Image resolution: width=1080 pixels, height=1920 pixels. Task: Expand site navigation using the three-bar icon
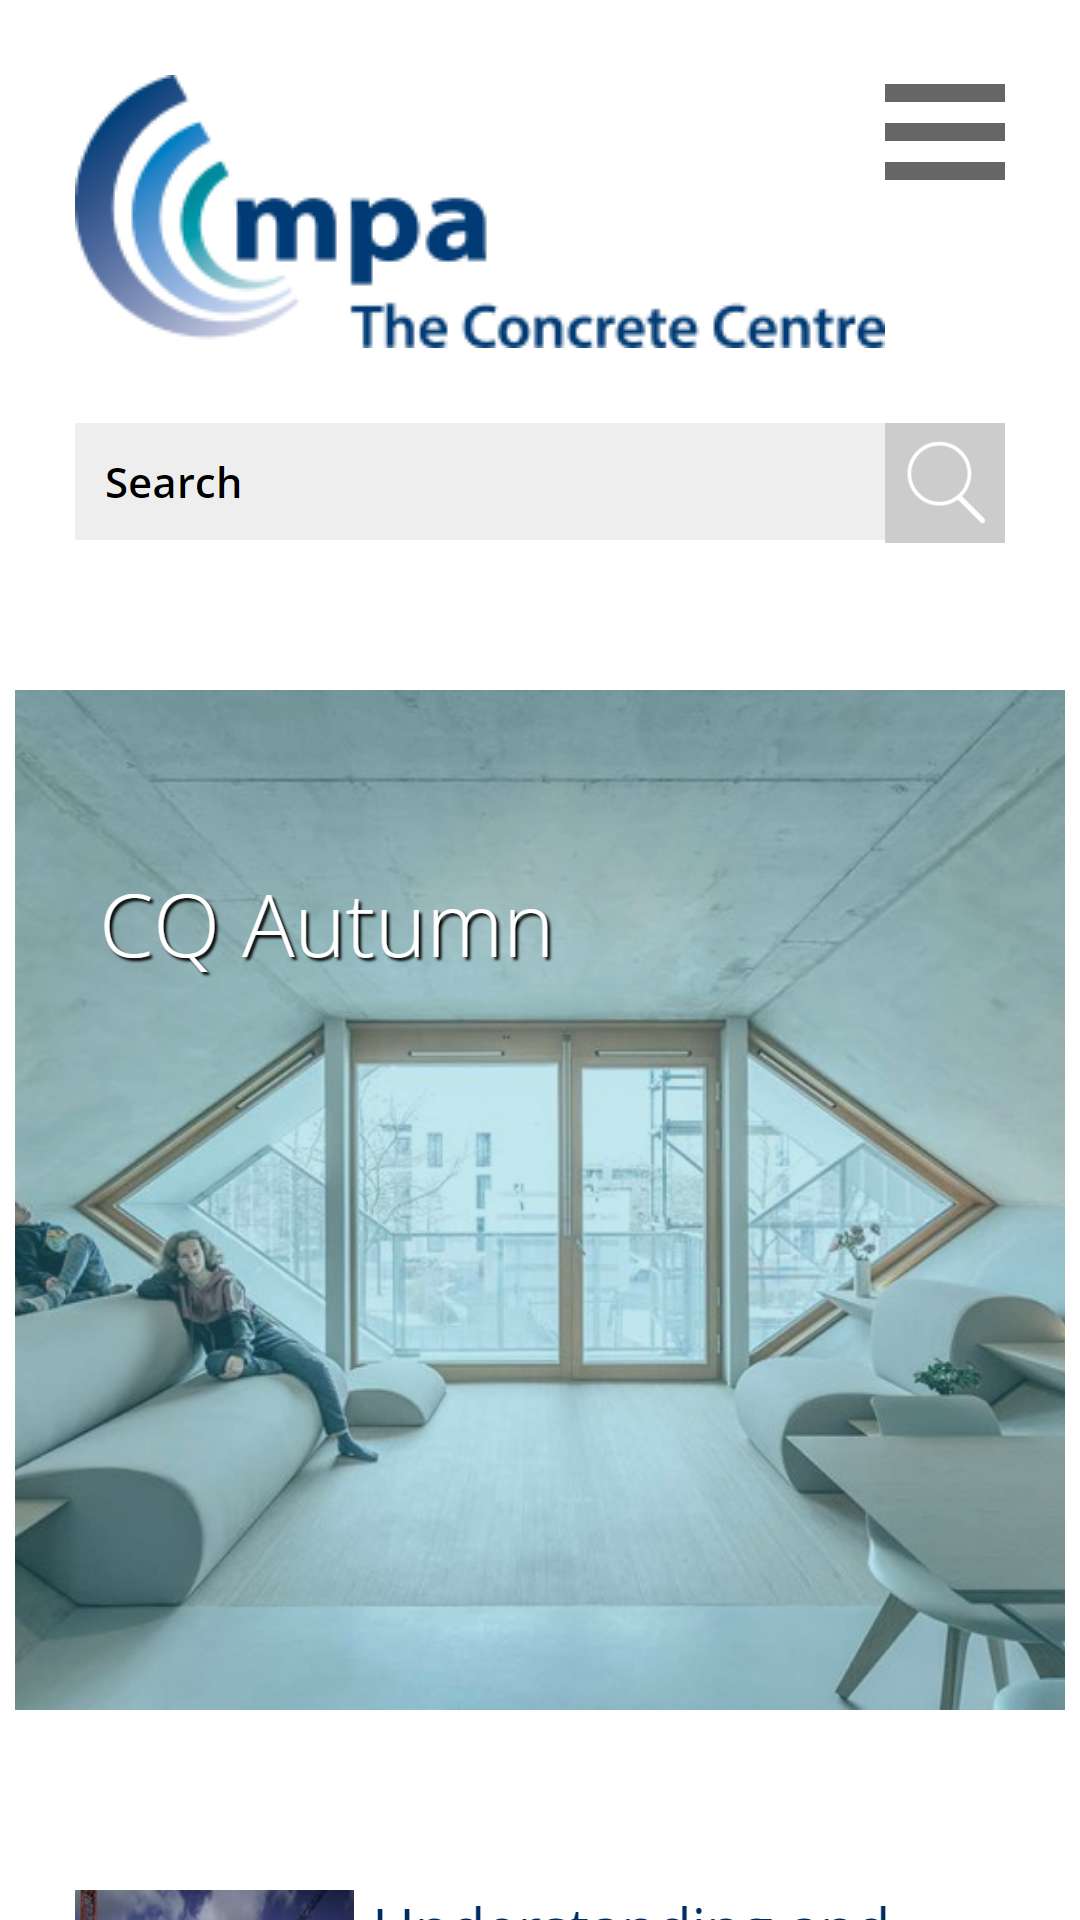coord(944,132)
